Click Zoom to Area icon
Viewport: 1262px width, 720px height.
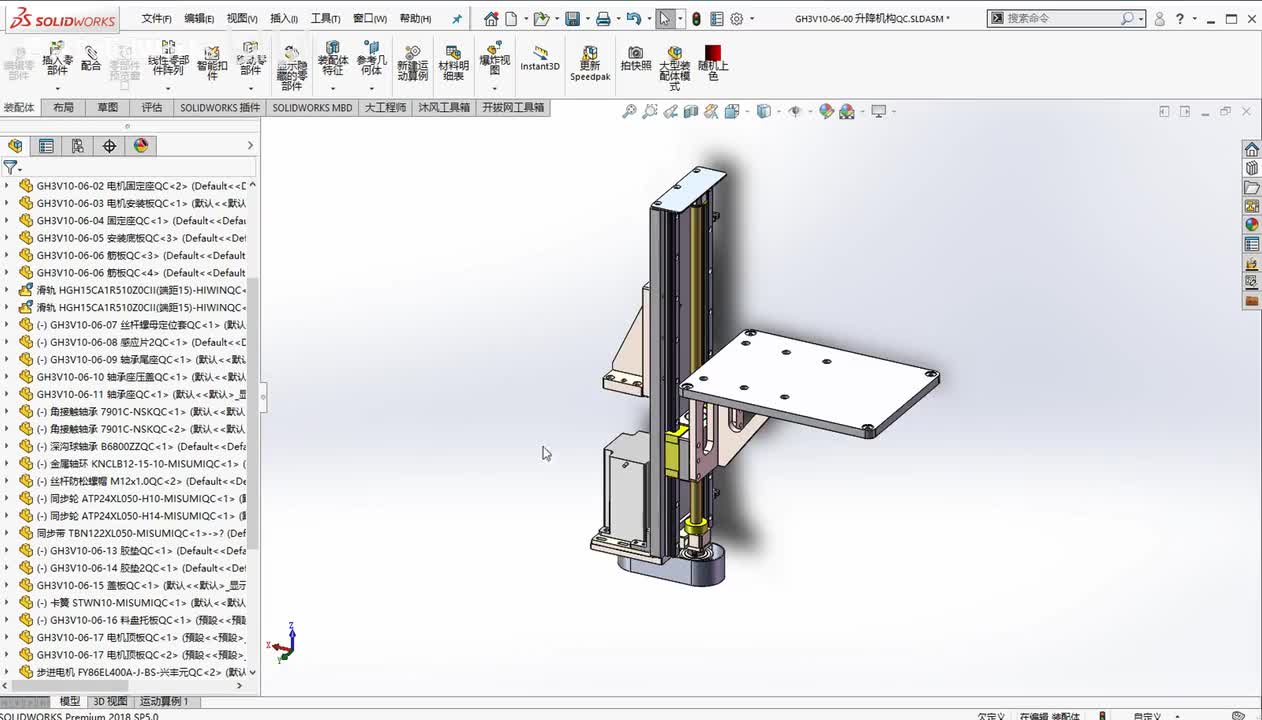650,112
